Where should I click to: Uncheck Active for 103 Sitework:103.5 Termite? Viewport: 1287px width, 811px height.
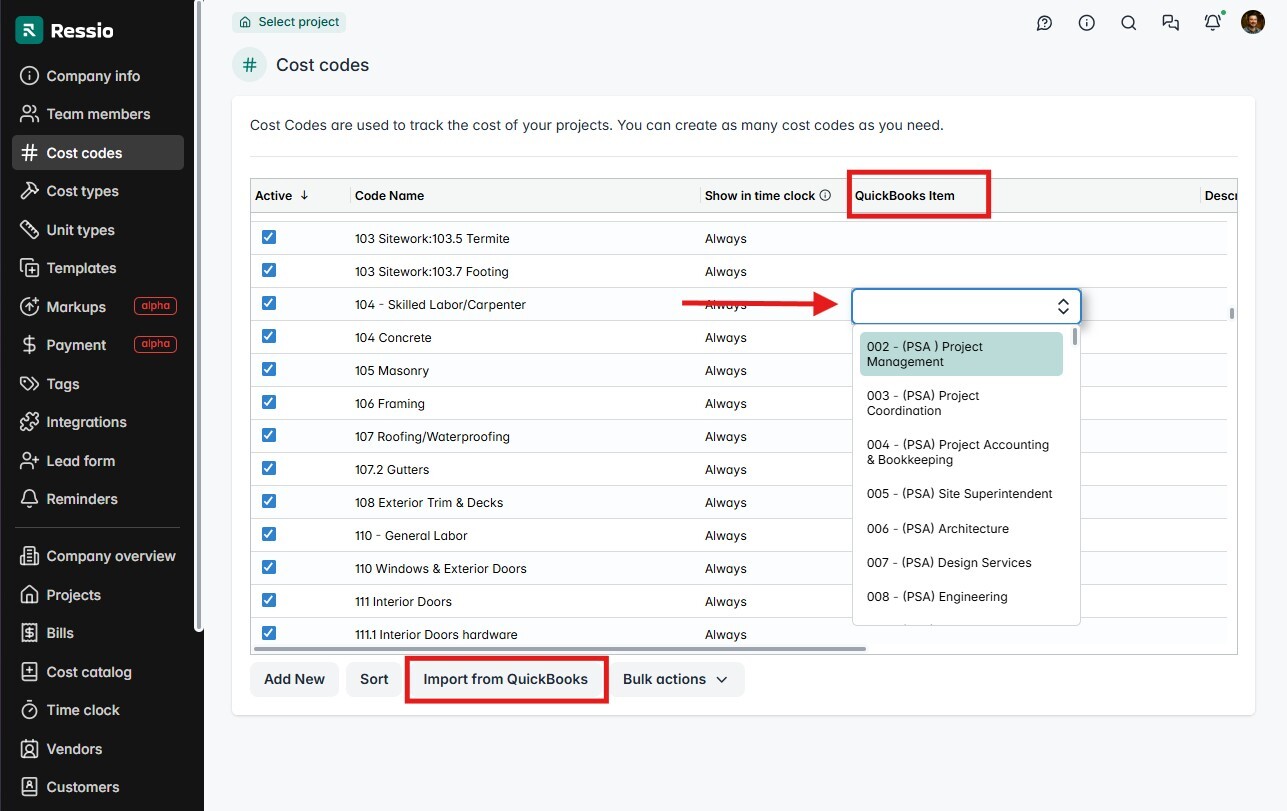268,238
